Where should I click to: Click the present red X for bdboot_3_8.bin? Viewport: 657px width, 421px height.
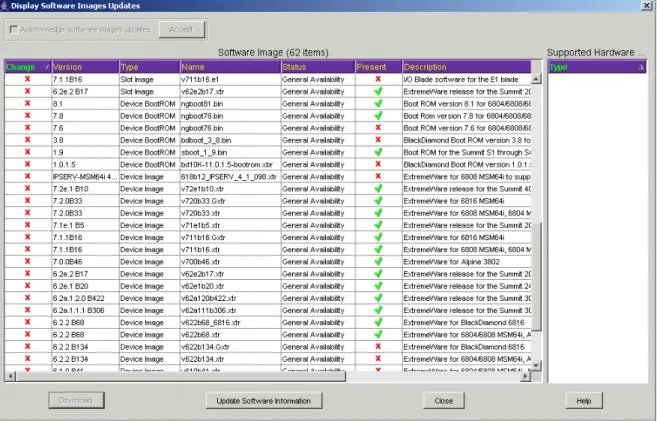[378, 139]
